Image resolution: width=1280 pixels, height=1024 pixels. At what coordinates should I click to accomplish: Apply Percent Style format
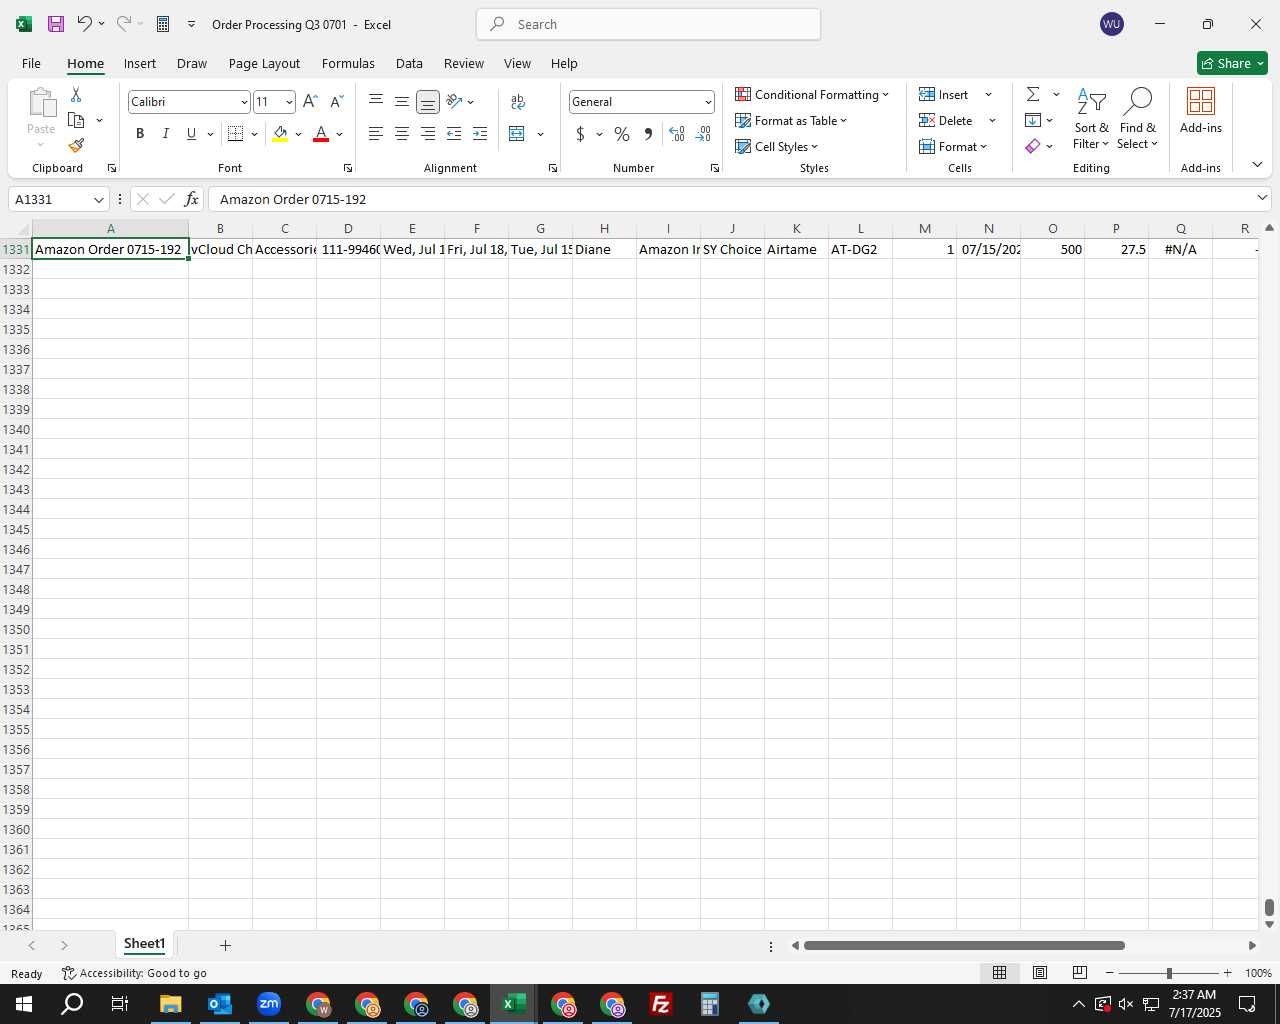point(622,134)
